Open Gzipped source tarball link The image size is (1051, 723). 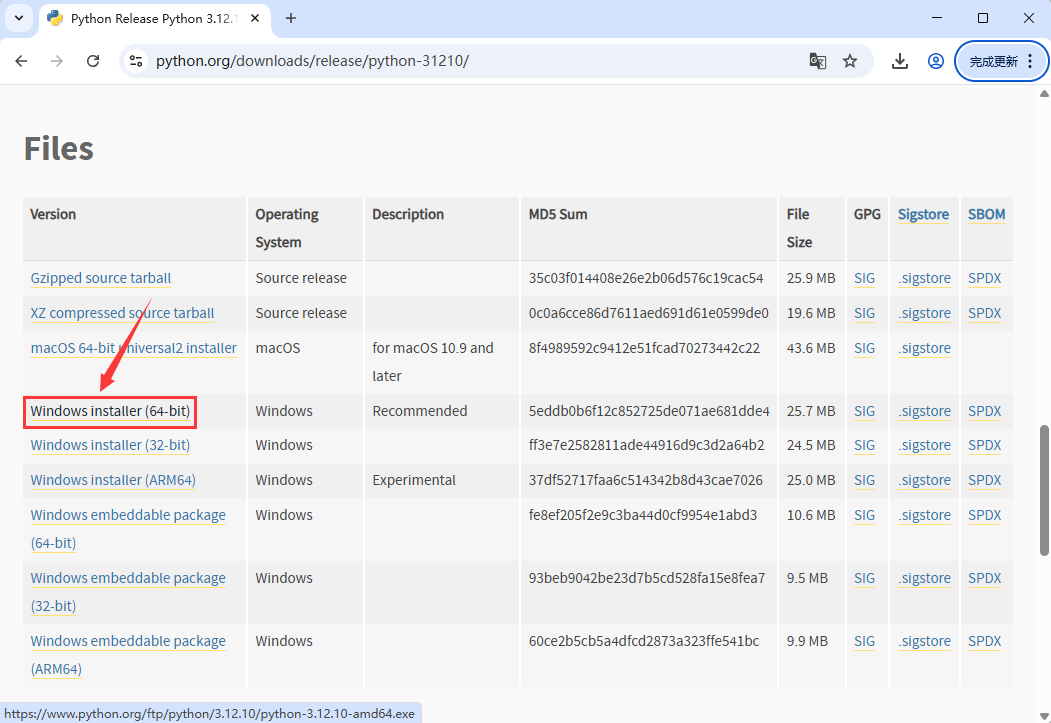[x=101, y=278]
